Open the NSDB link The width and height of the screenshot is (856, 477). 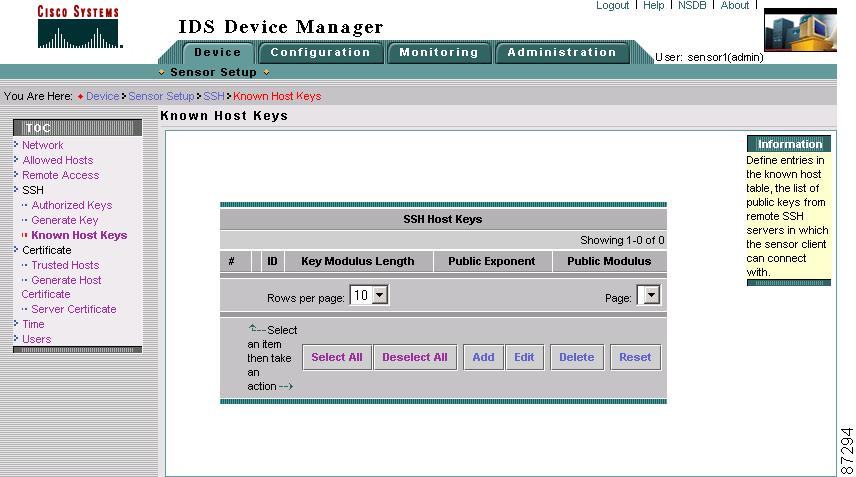click(692, 5)
